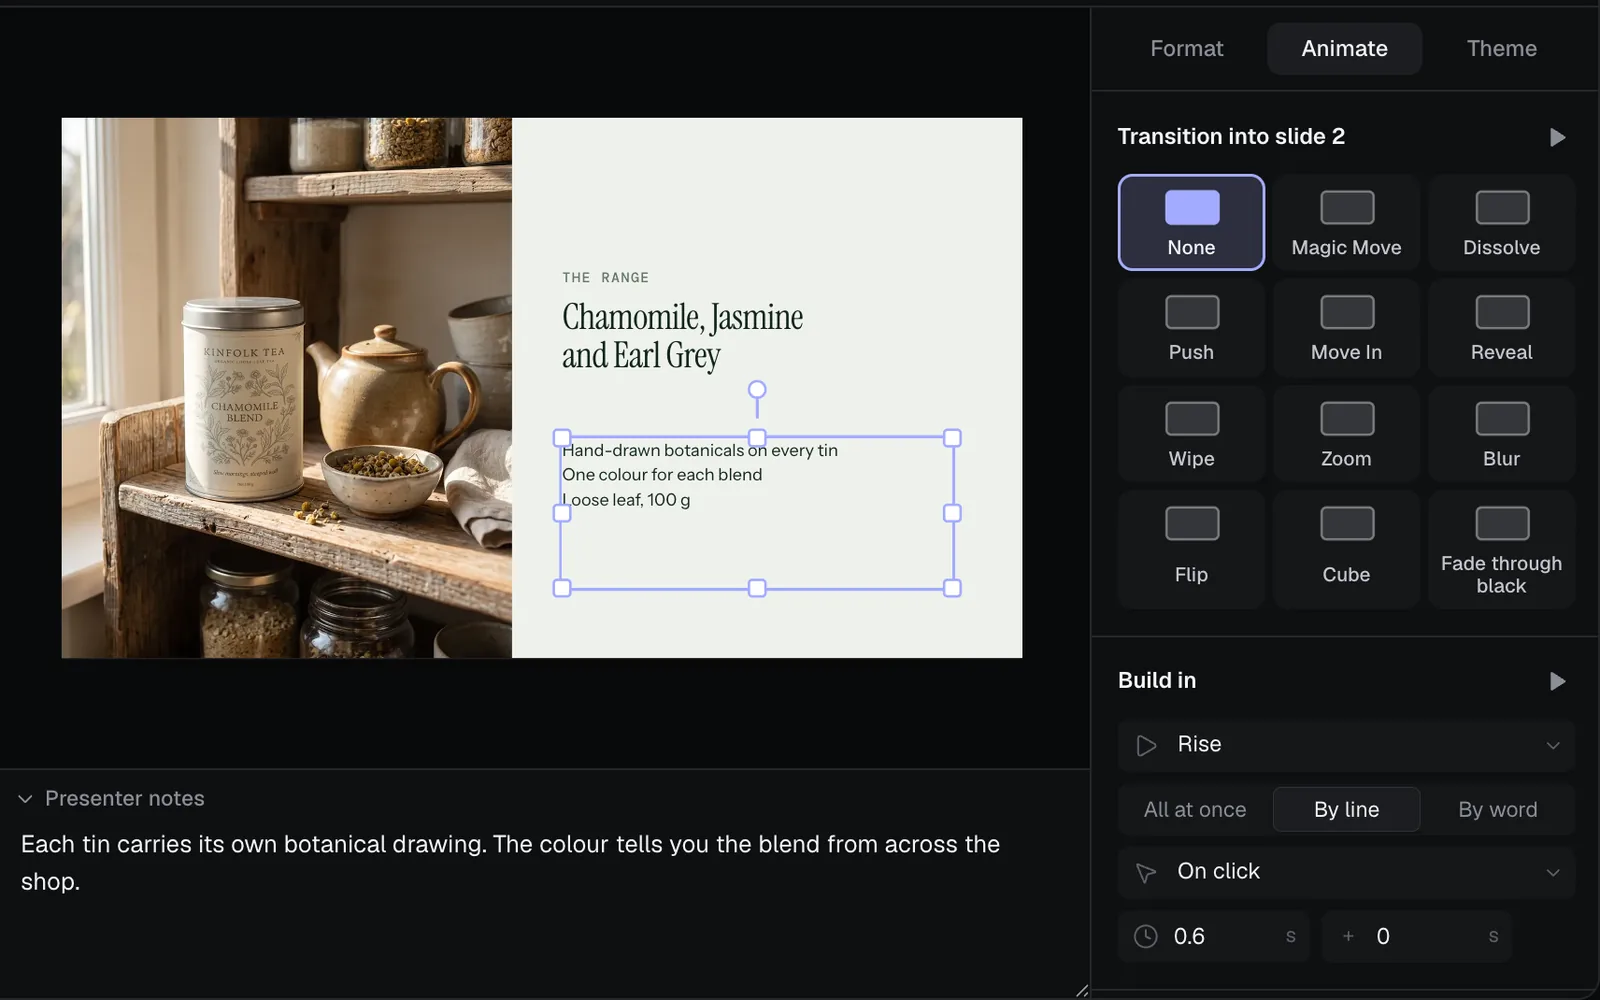Viewport: 1600px width, 1000px height.
Task: Set build delivery to By word
Action: [1497, 810]
